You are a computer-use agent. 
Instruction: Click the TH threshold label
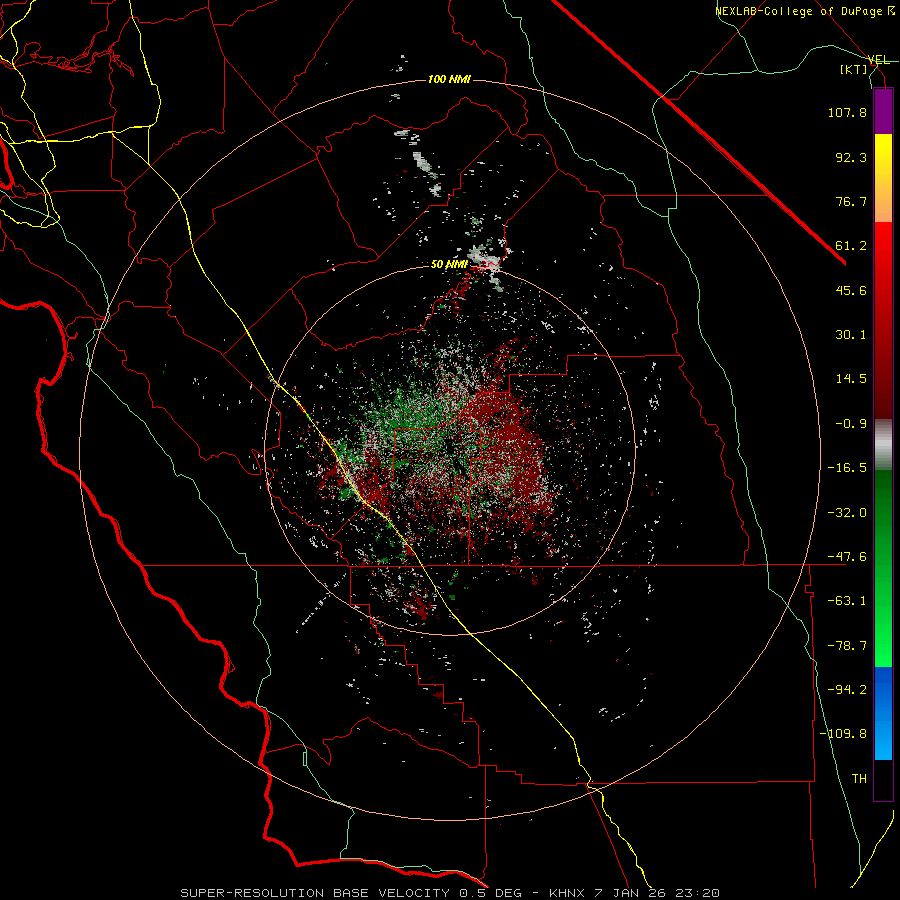tap(859, 779)
